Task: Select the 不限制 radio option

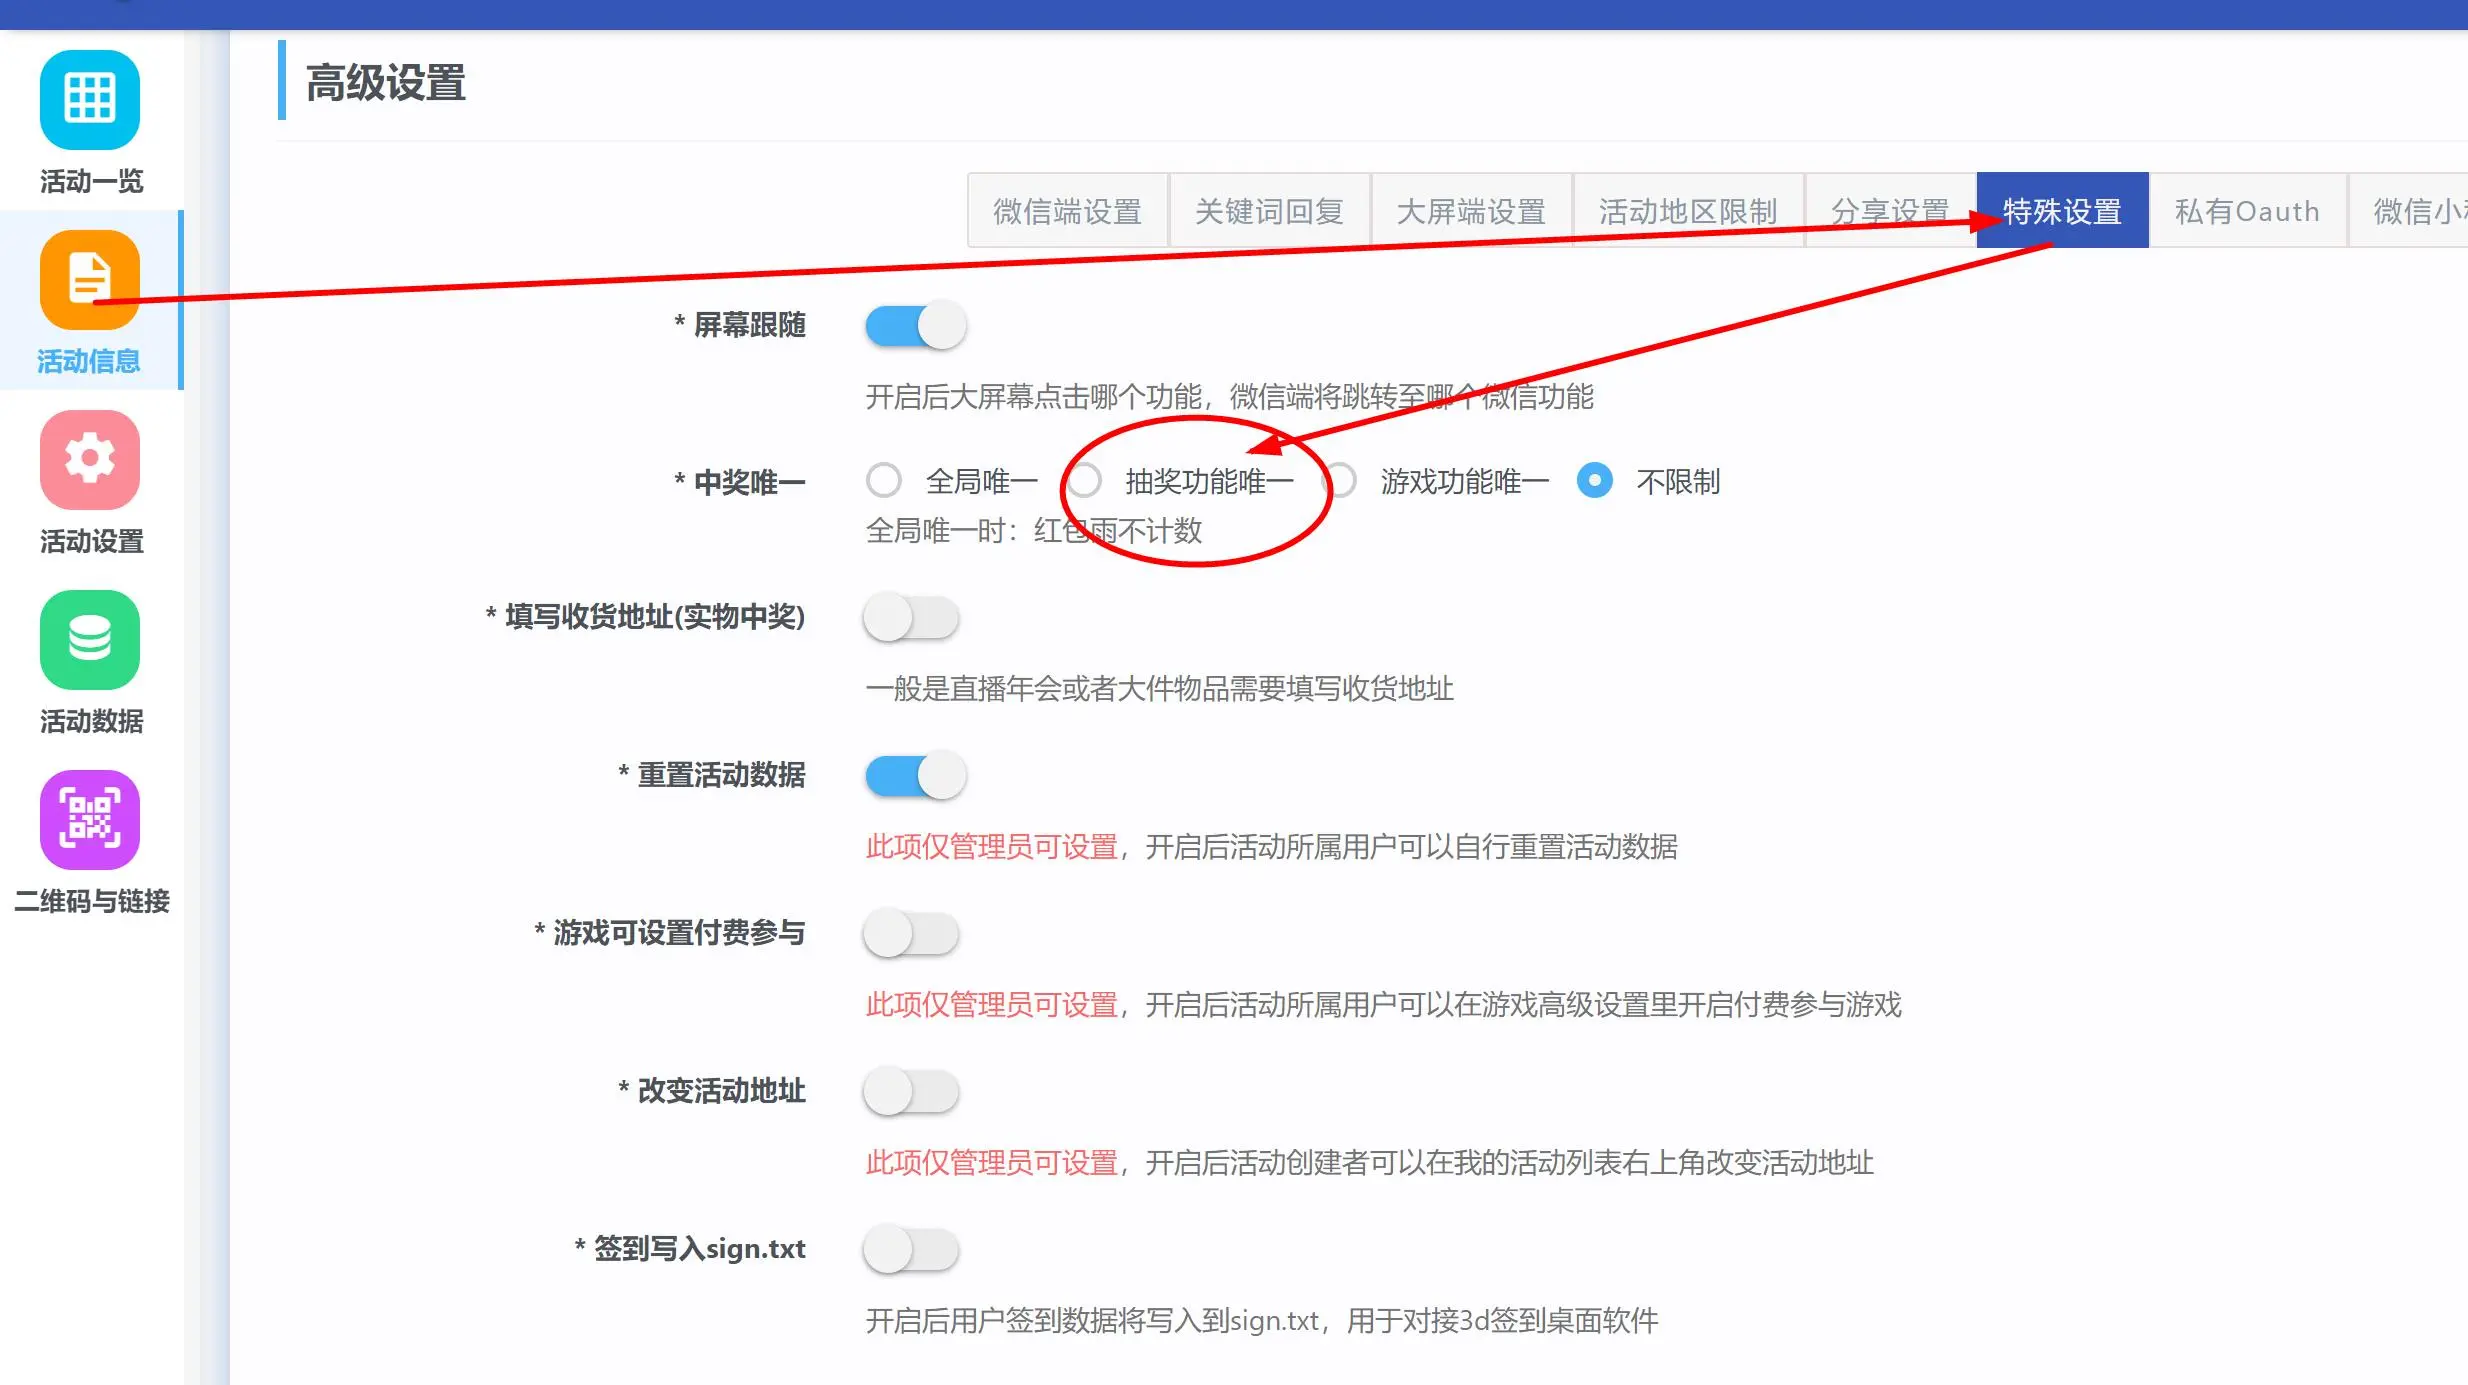Action: (1595, 481)
